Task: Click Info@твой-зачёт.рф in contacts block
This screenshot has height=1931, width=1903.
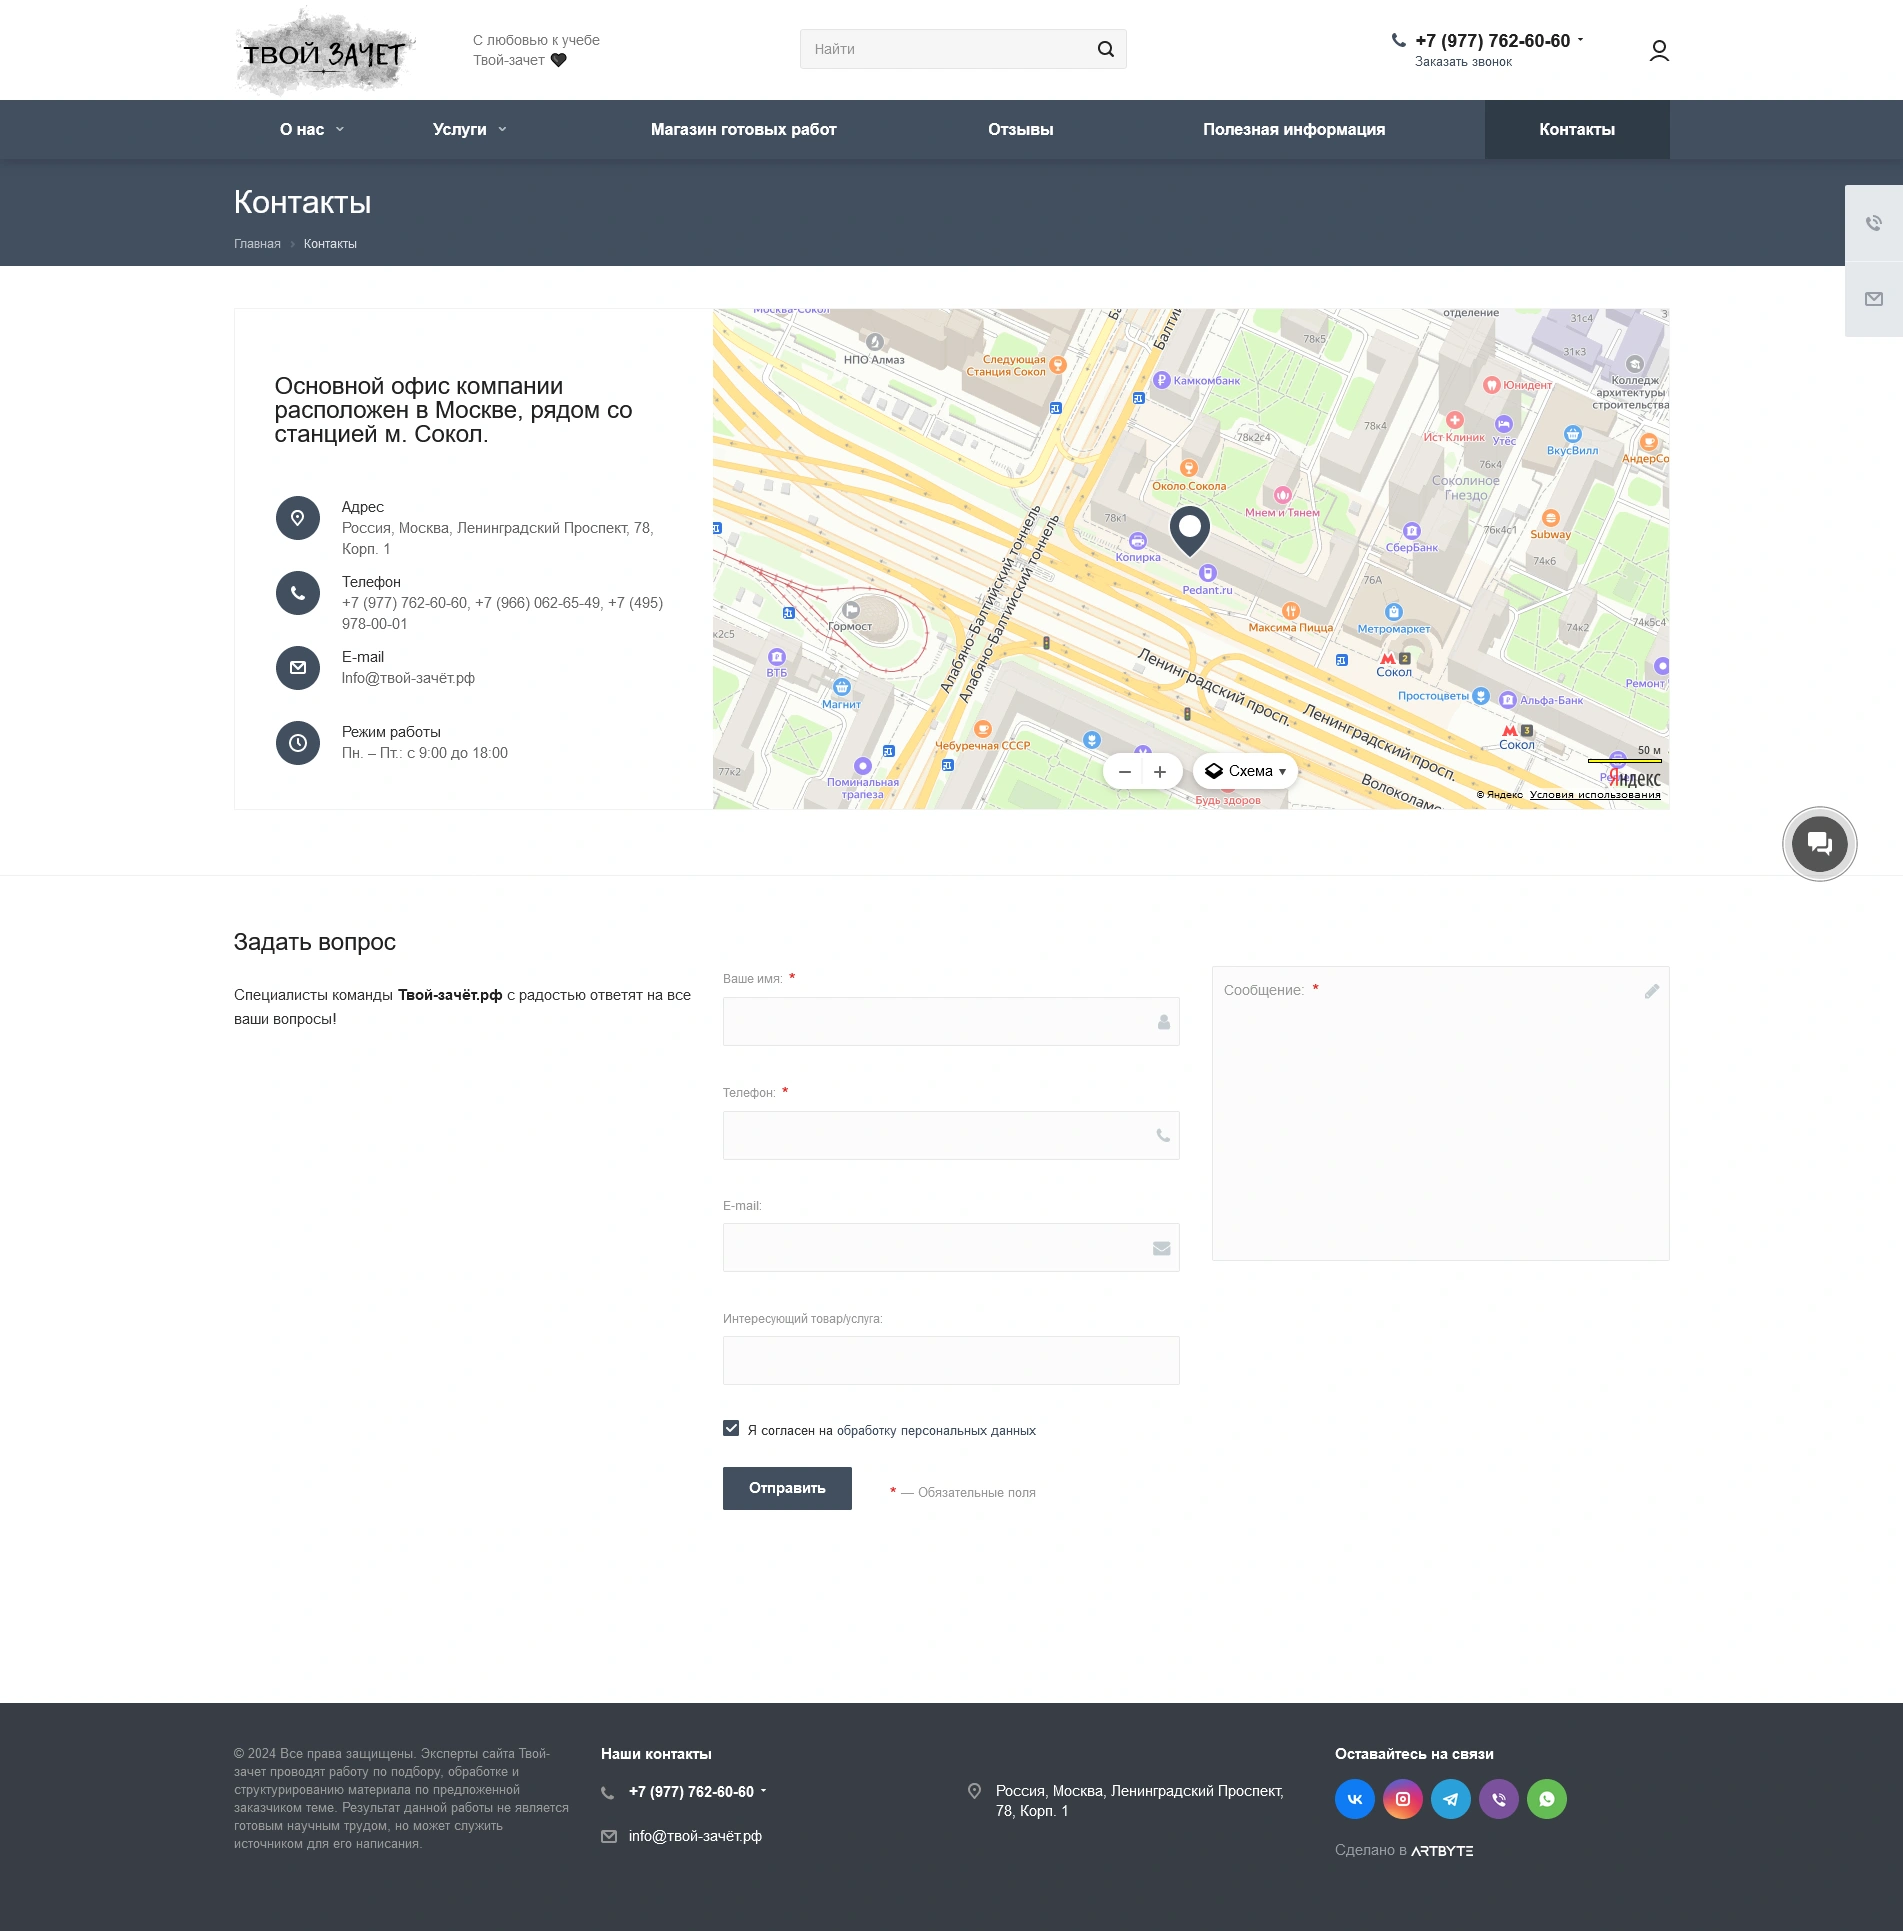Action: click(408, 678)
